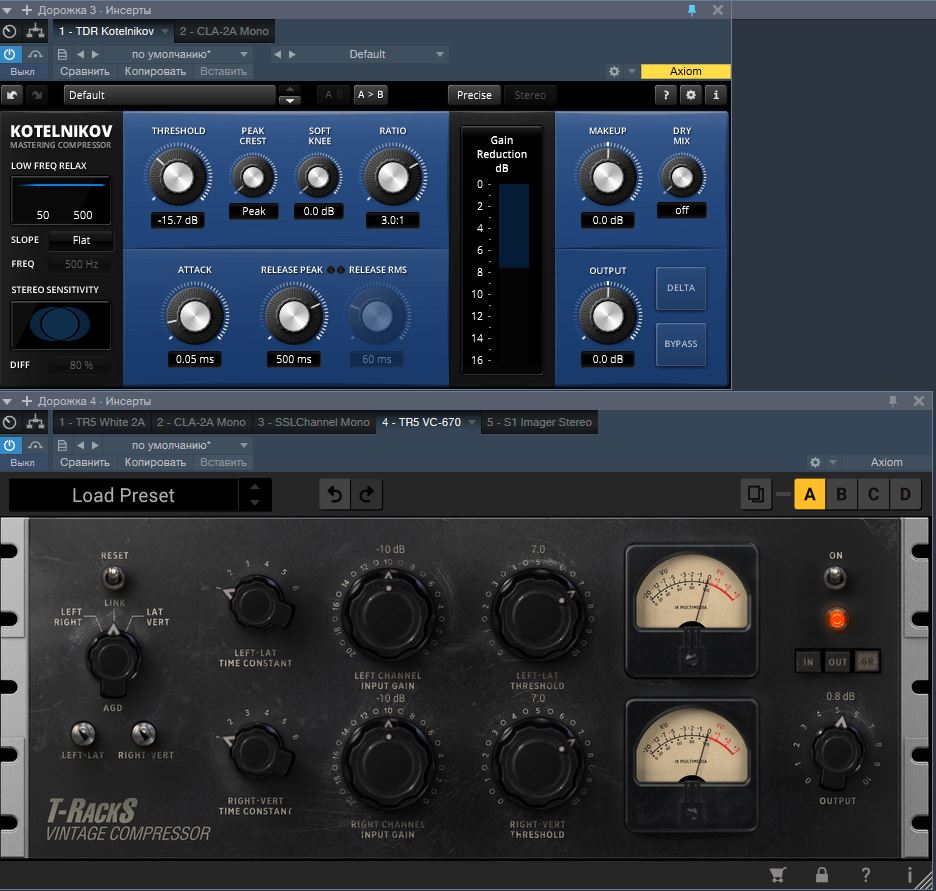Click Сравнить button in Дорожка 3
This screenshot has height=891, width=936.
(x=85, y=71)
